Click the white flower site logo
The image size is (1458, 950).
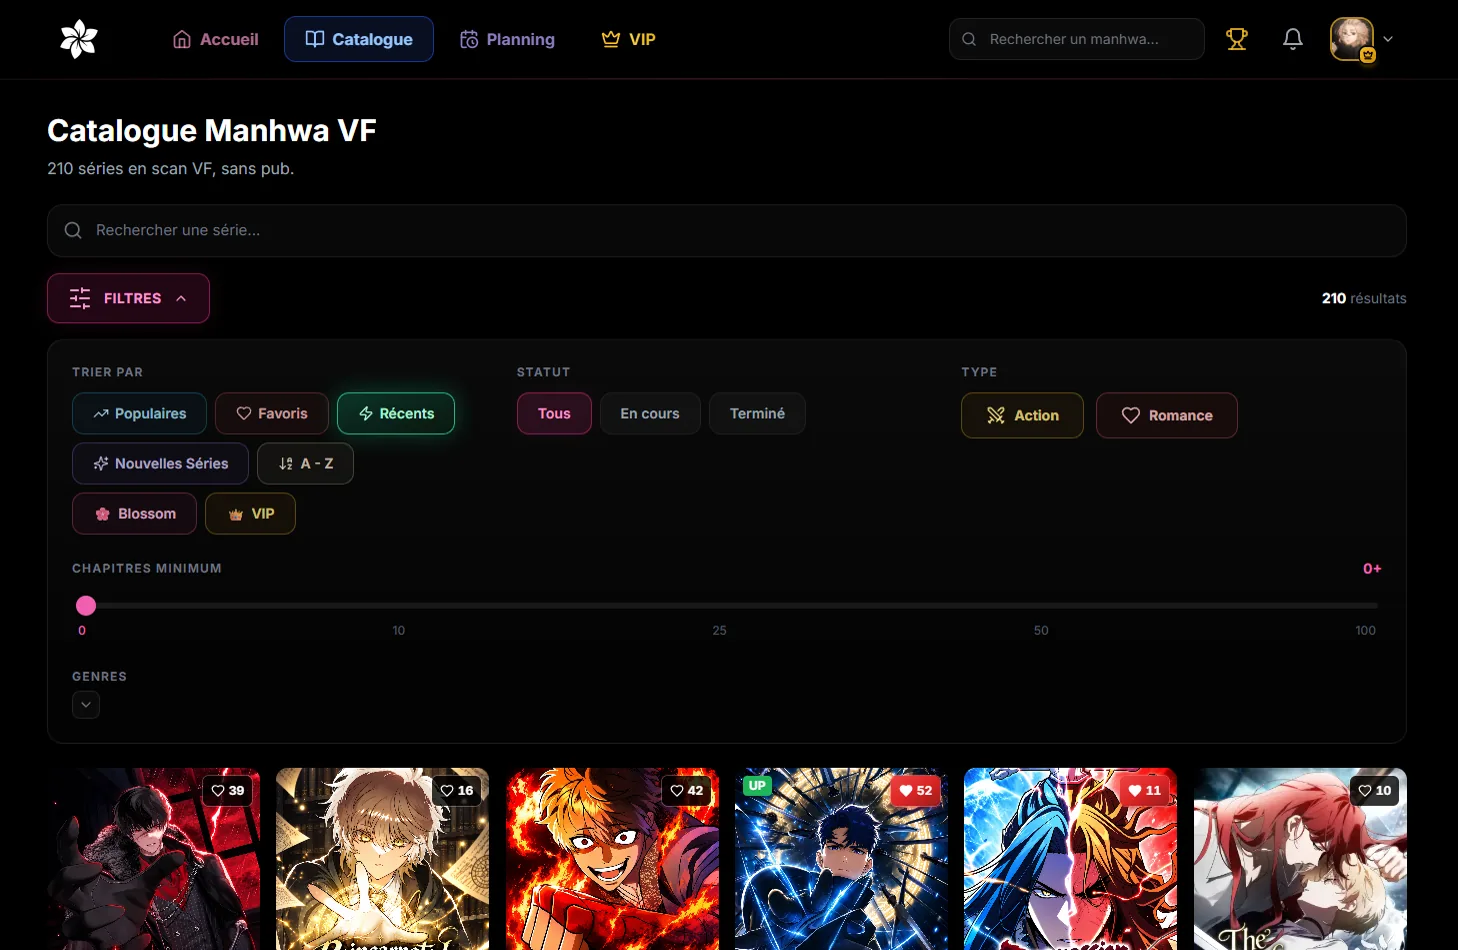[x=79, y=39]
